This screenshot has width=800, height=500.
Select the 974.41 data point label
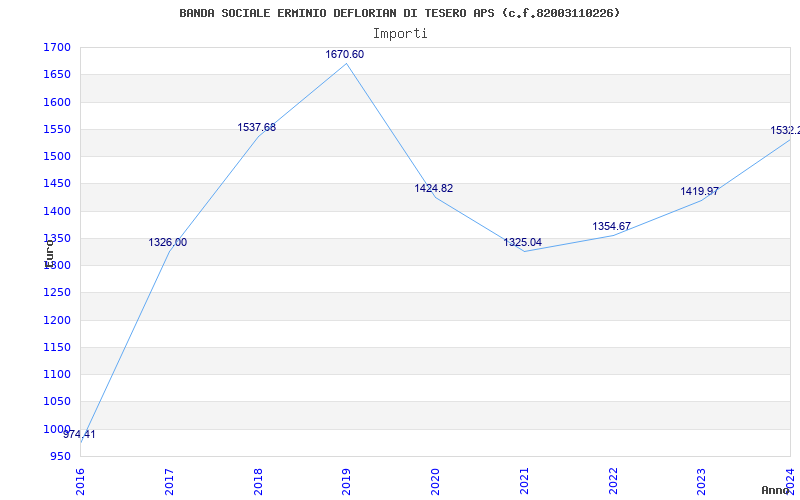pos(79,435)
